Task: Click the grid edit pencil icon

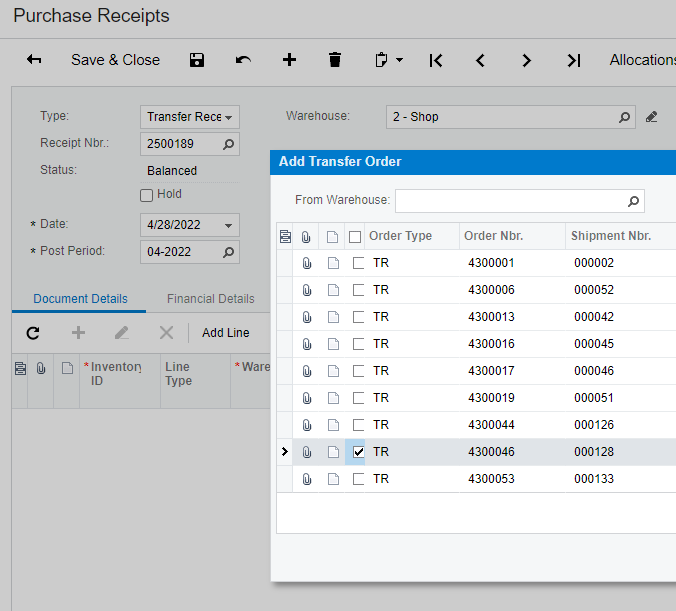Action: 122,333
